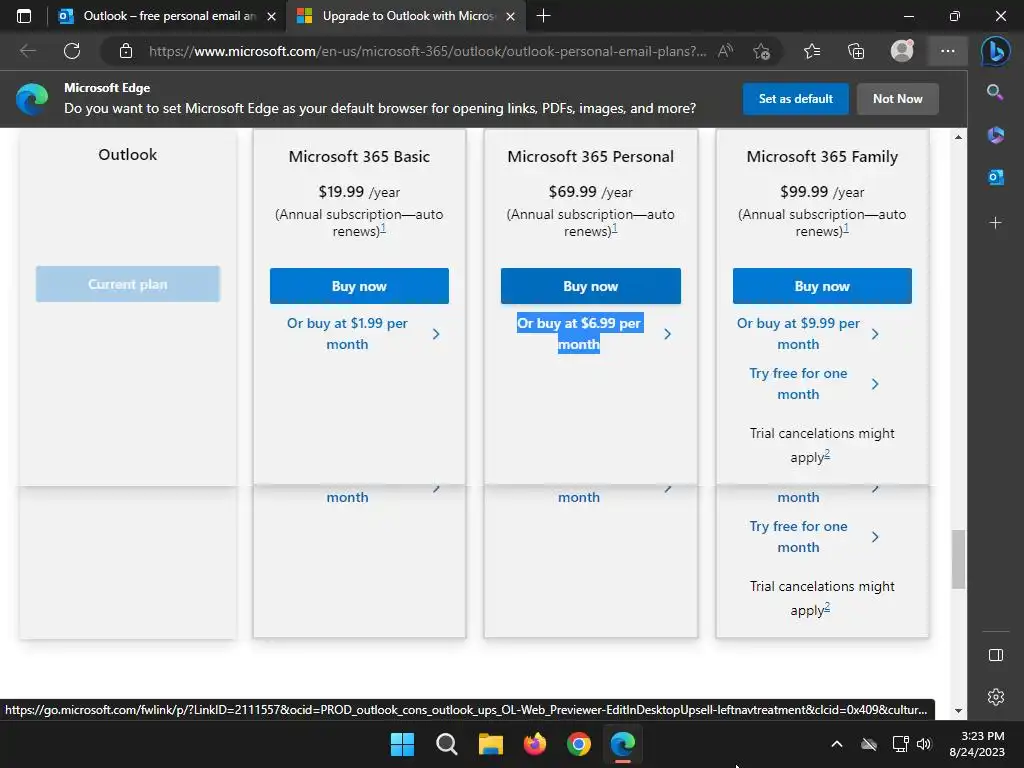The image size is (1024, 768).
Task: Open Outlook icon in Edge sidebar
Action: [995, 177]
